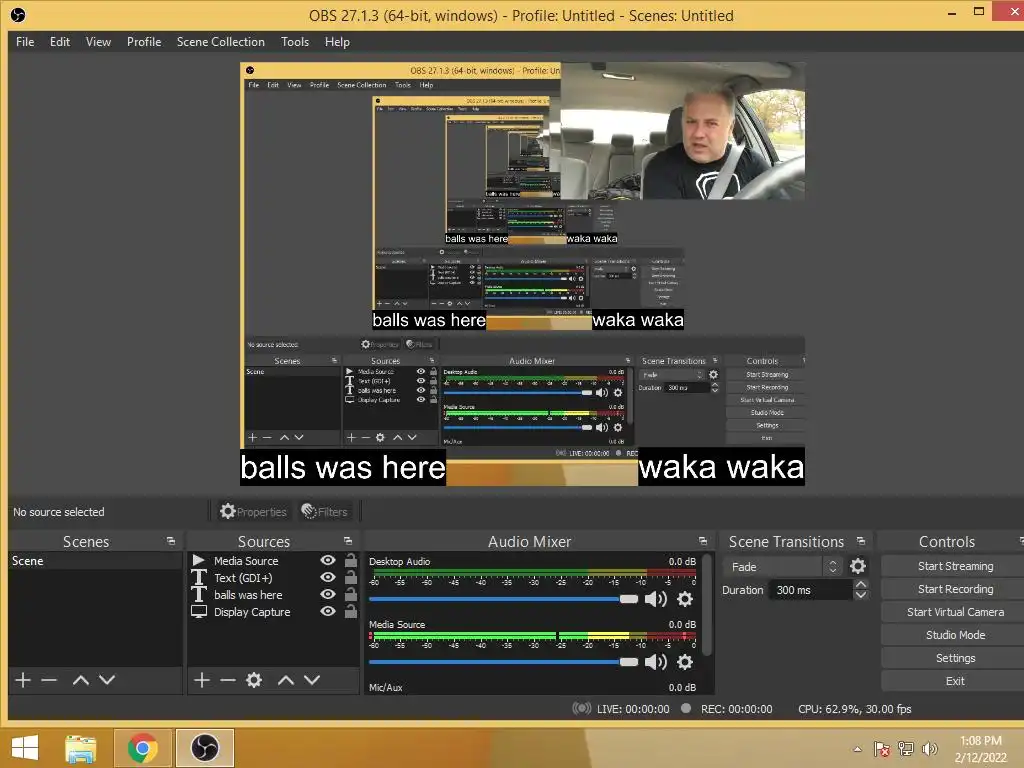Open the Scene Collection menu
Viewport: 1024px width, 768px height.
pos(221,42)
